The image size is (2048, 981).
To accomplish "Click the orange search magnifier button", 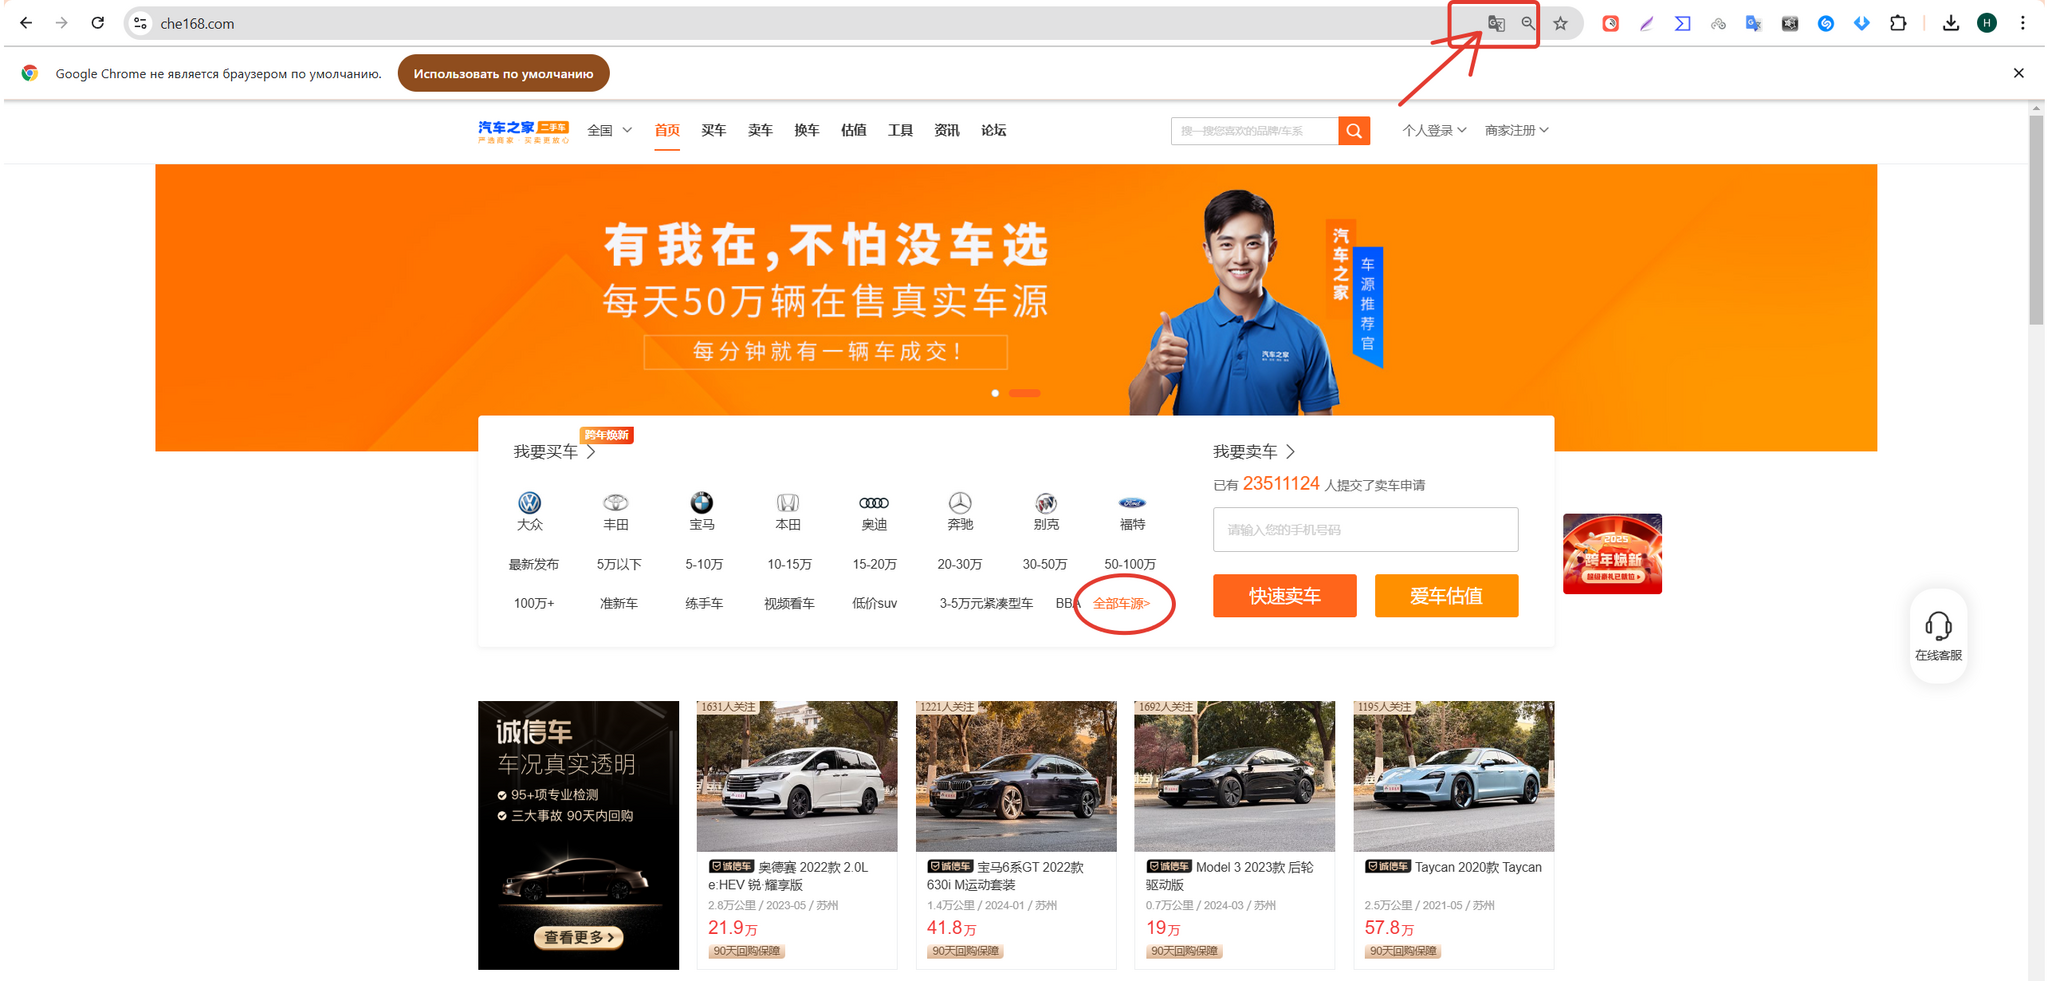I will tap(1354, 131).
